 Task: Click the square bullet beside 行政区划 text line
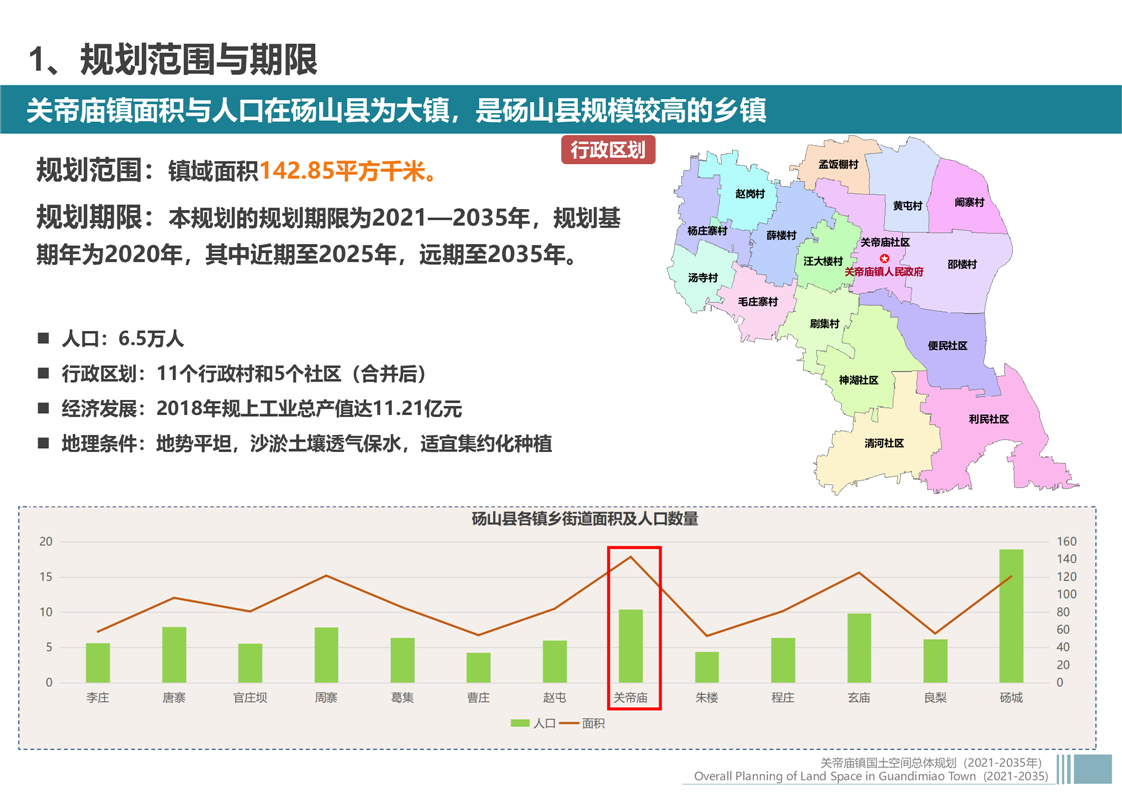pos(43,373)
